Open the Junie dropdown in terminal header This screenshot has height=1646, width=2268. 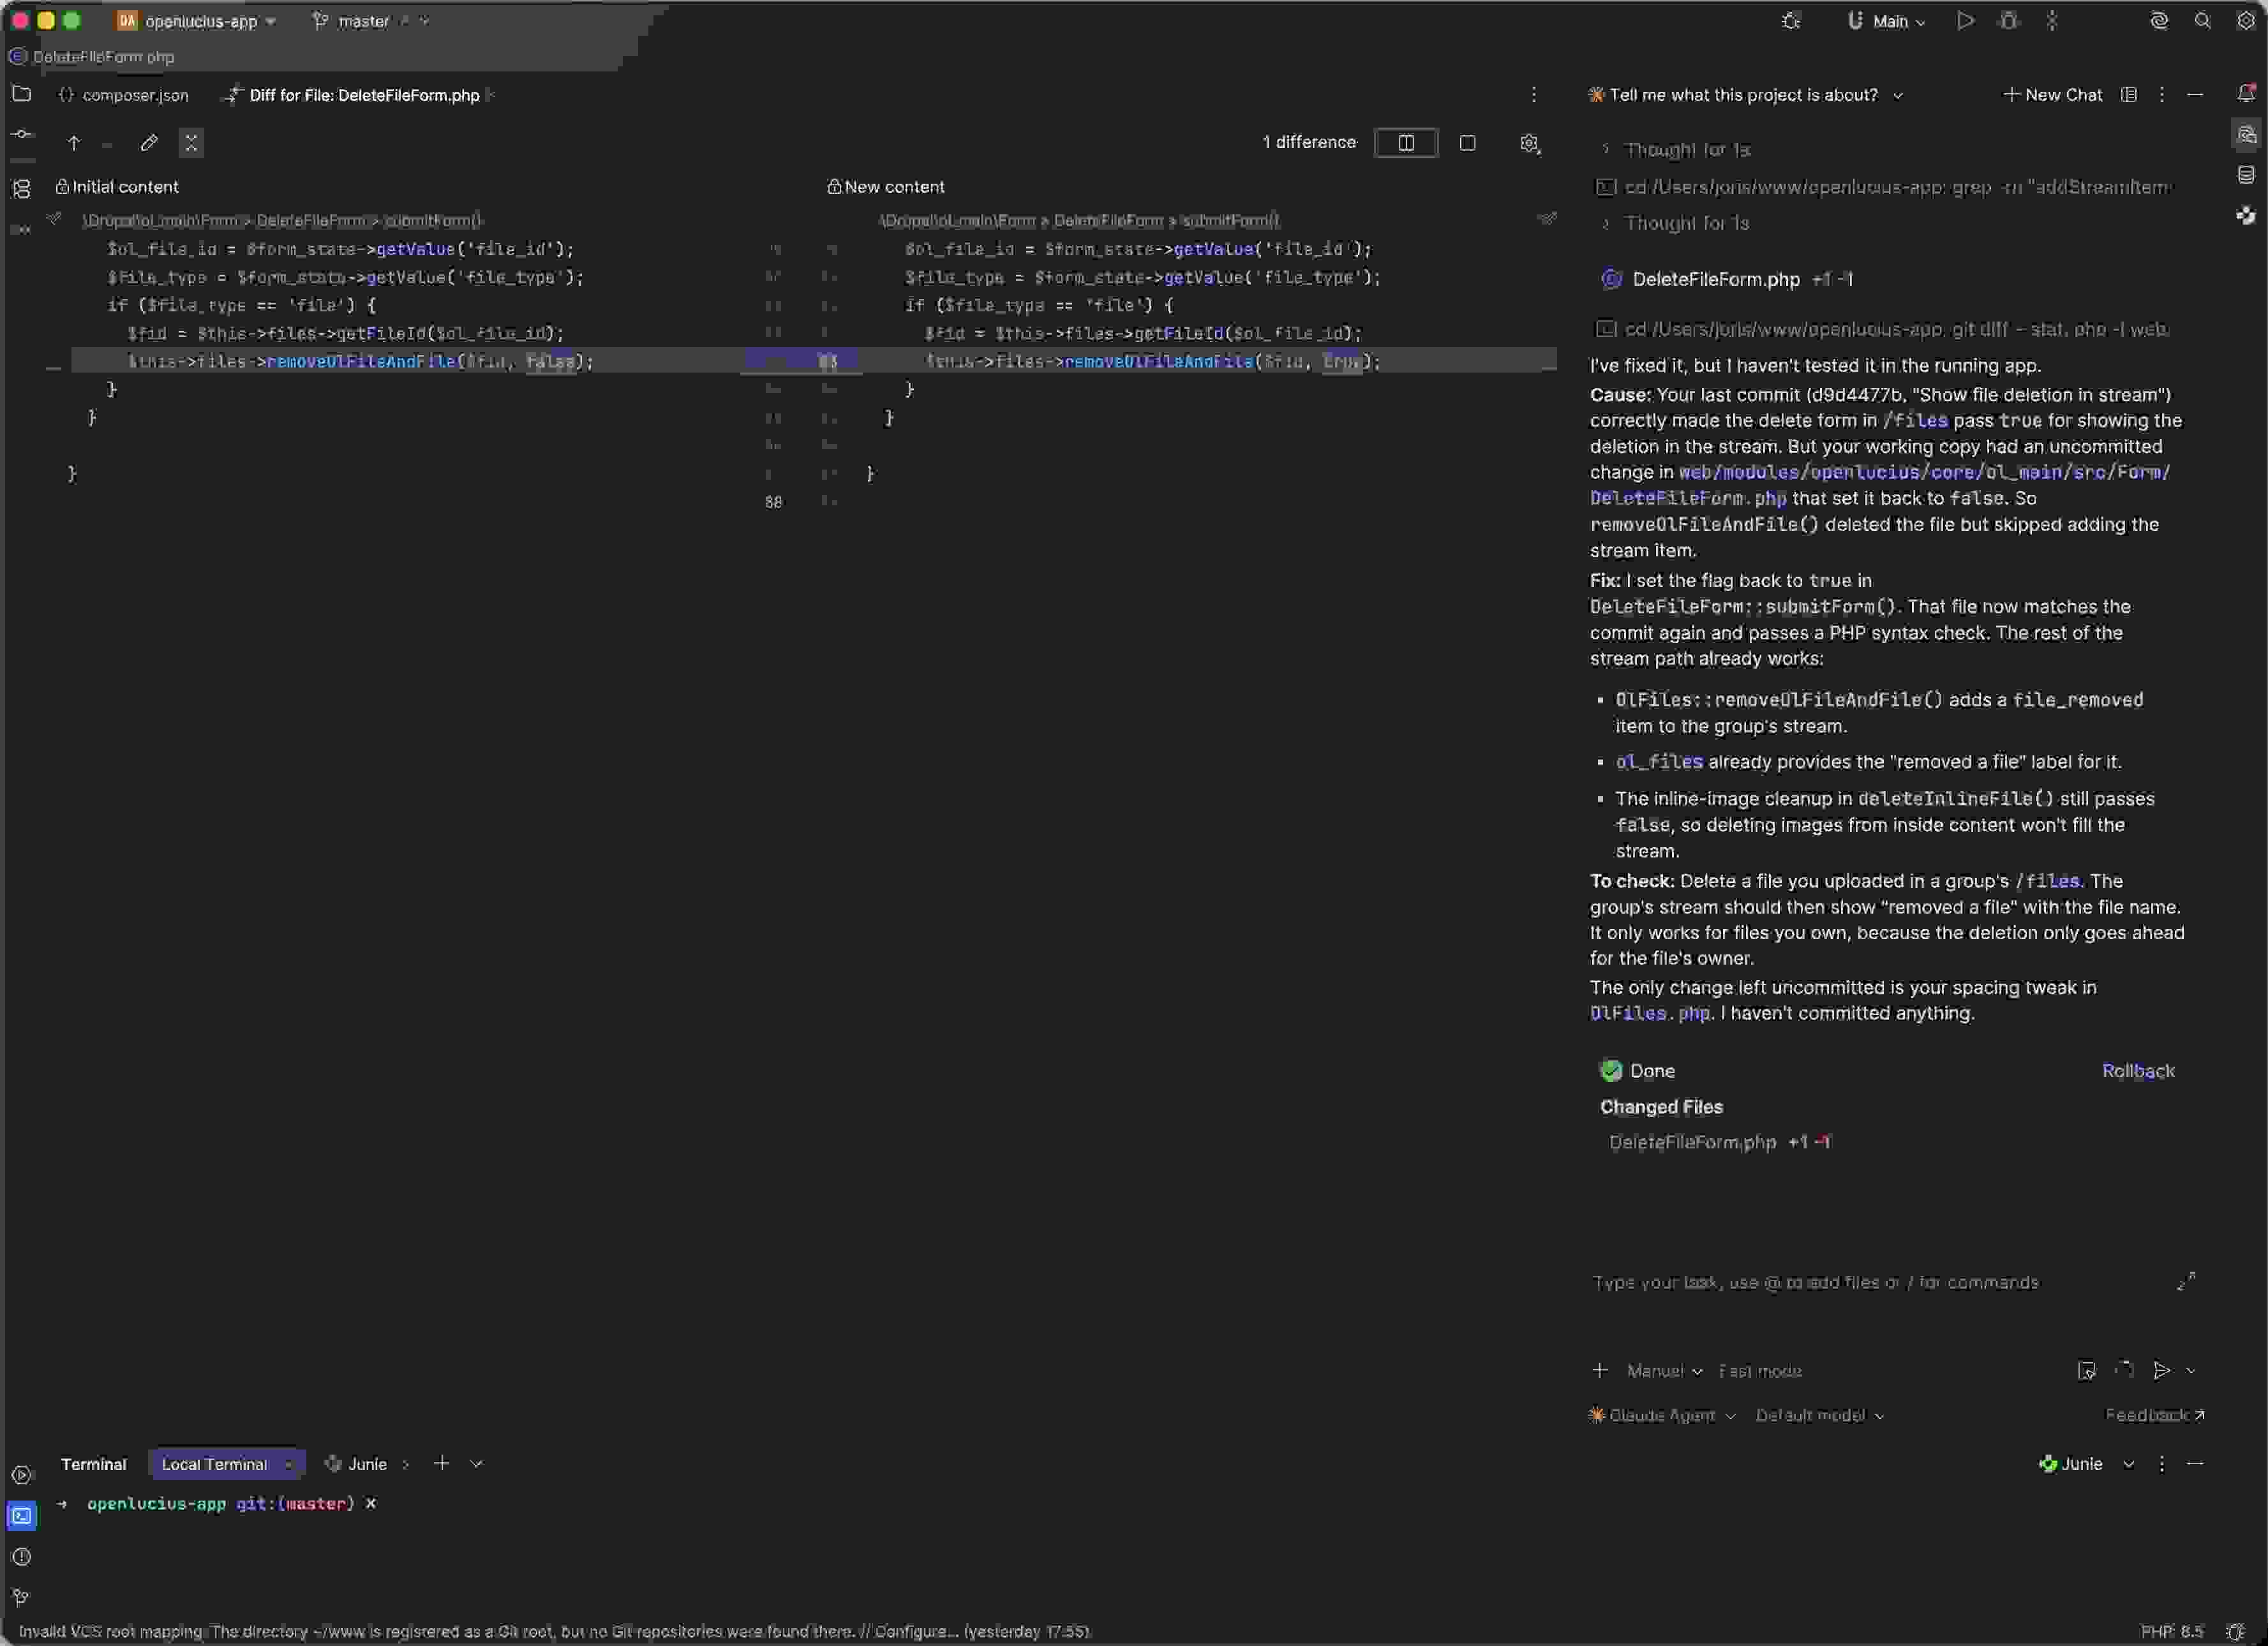pyautogui.click(x=2129, y=1464)
